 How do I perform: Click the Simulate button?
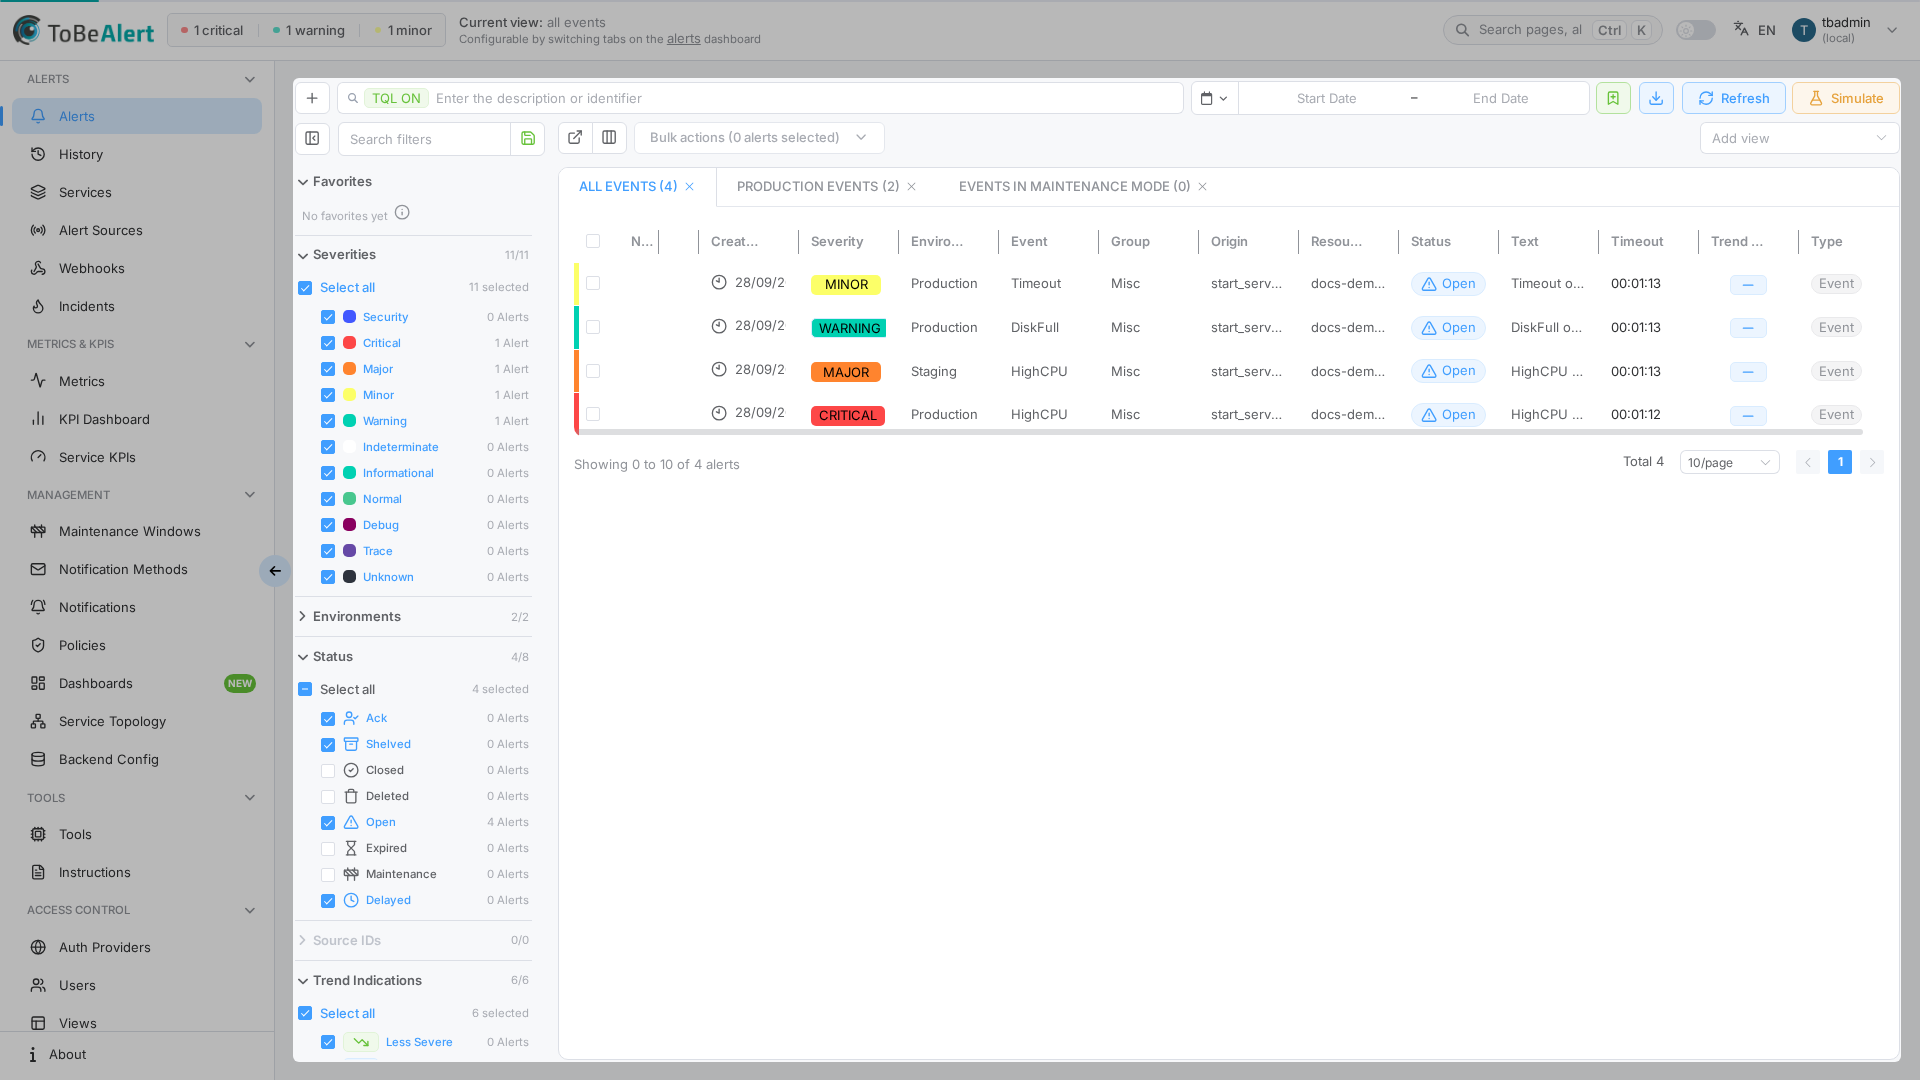pos(1845,98)
